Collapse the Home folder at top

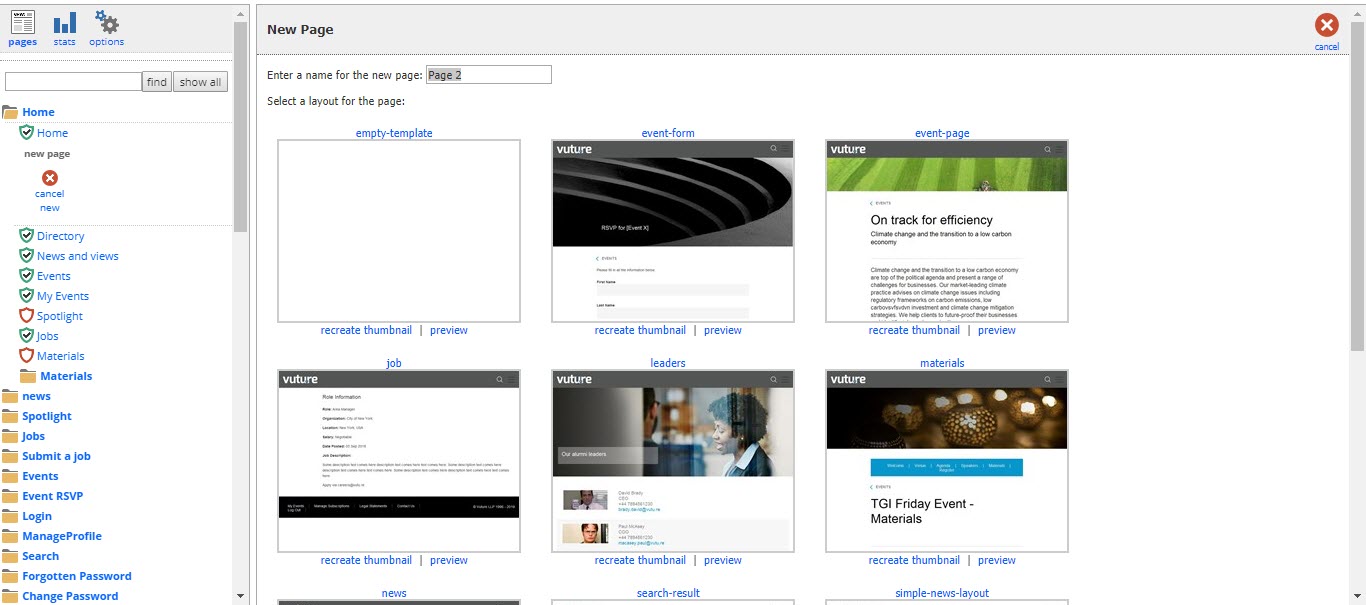pos(10,112)
